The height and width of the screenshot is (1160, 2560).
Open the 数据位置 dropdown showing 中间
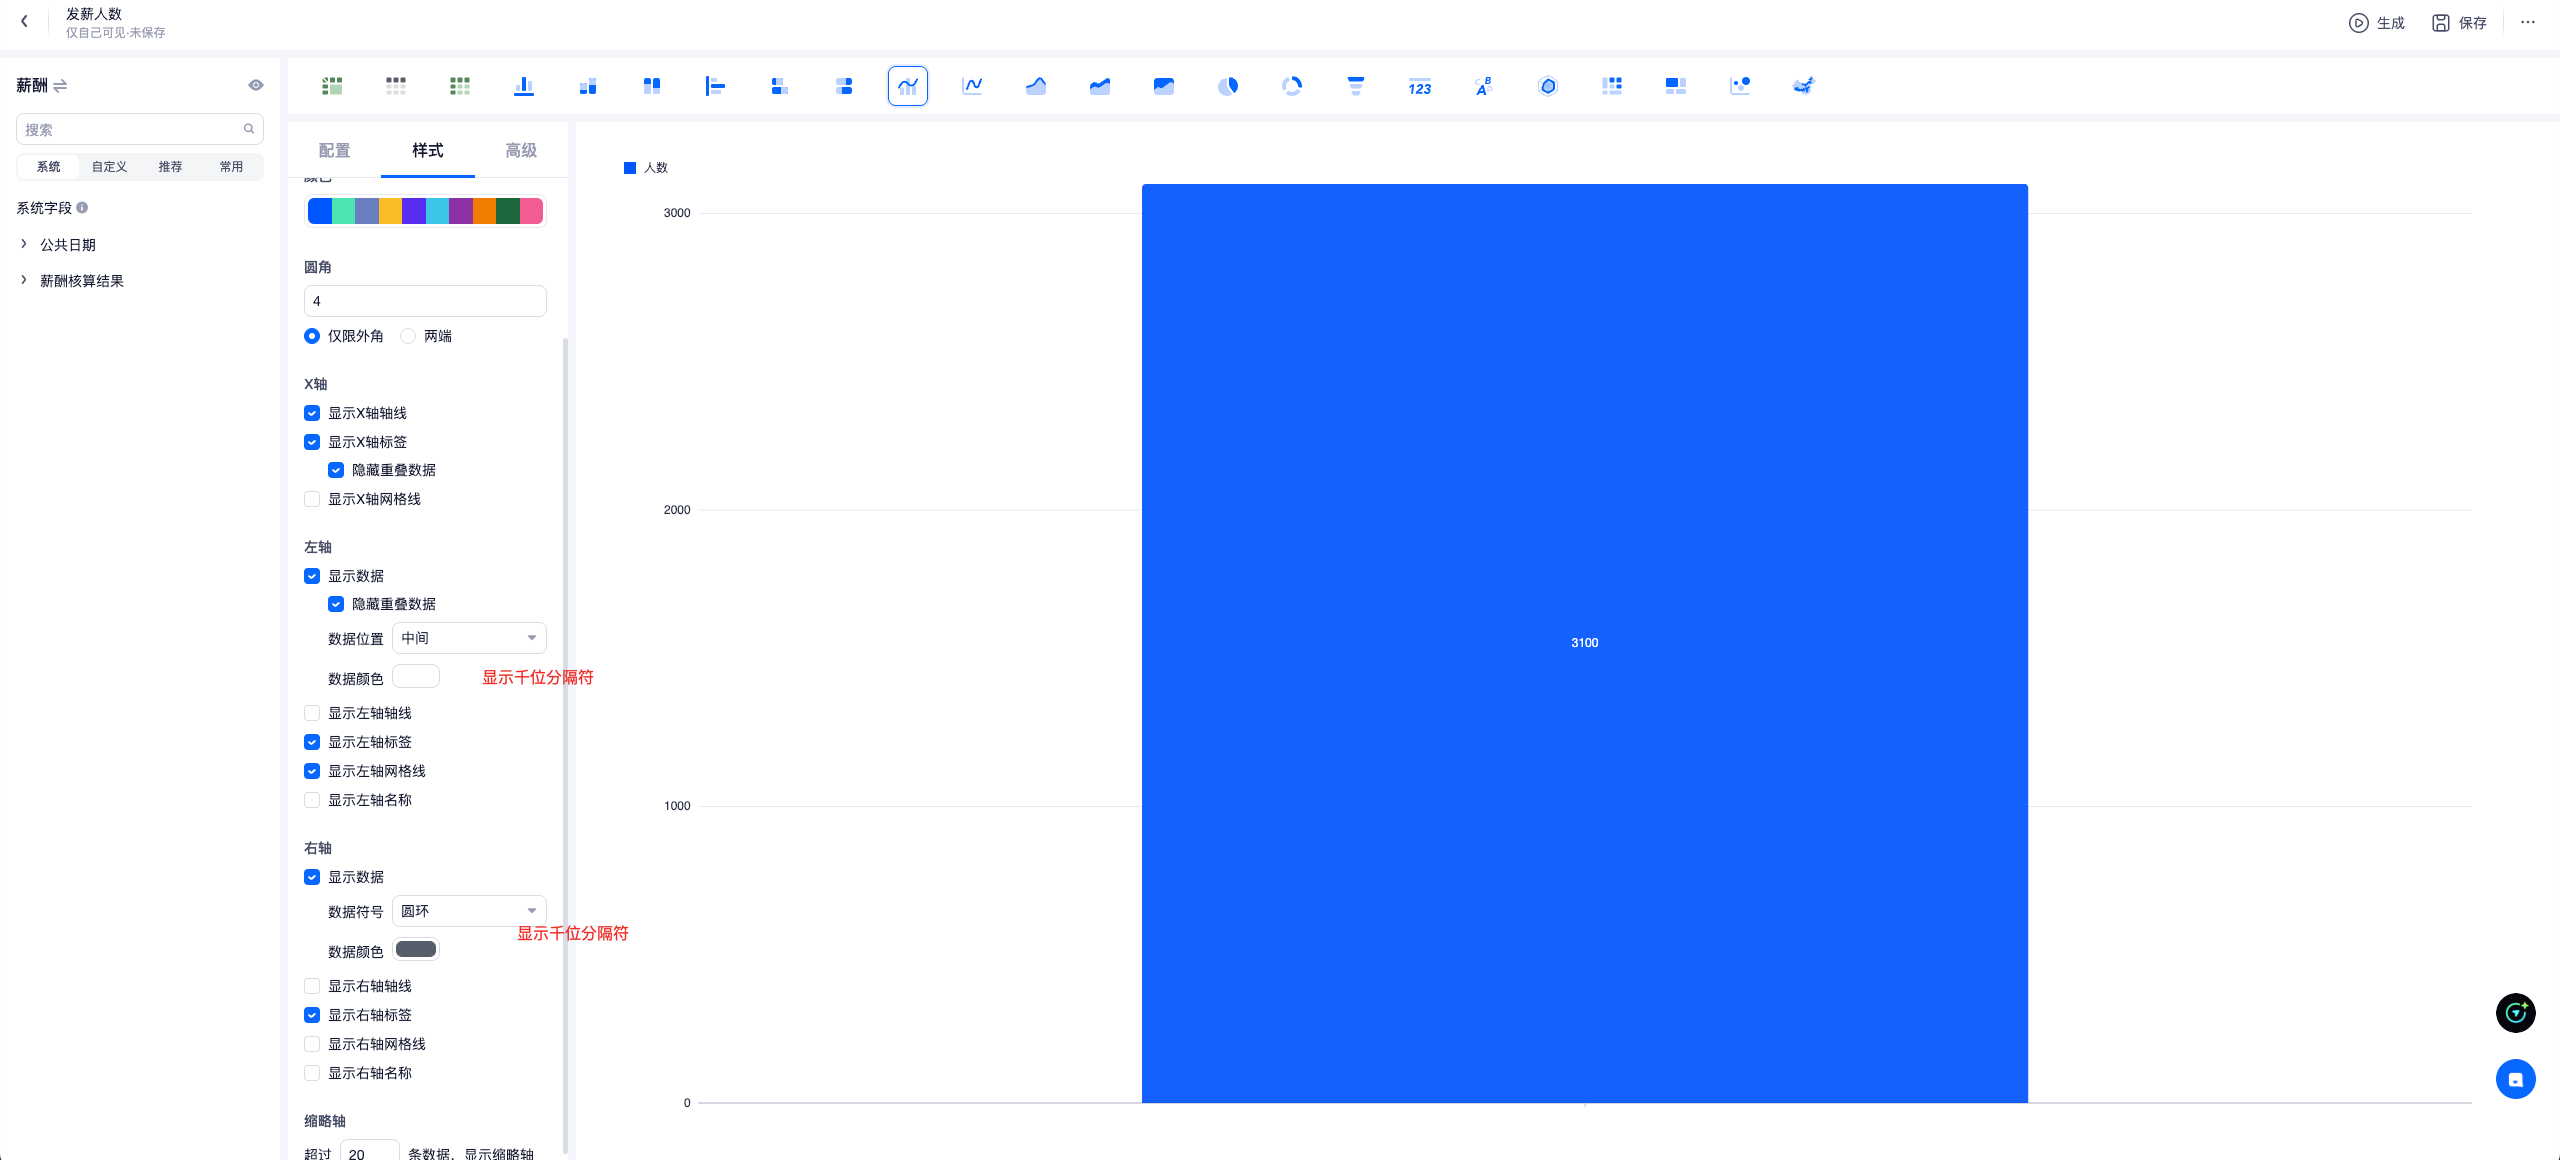tap(469, 638)
